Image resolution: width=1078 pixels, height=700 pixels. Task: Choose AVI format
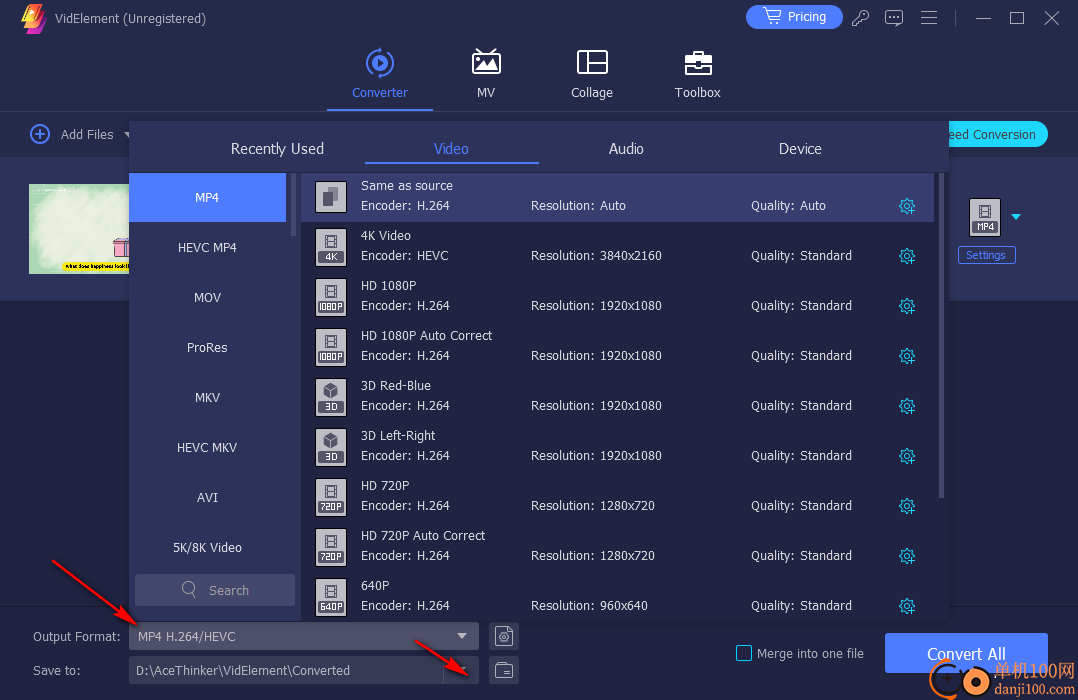coord(207,497)
